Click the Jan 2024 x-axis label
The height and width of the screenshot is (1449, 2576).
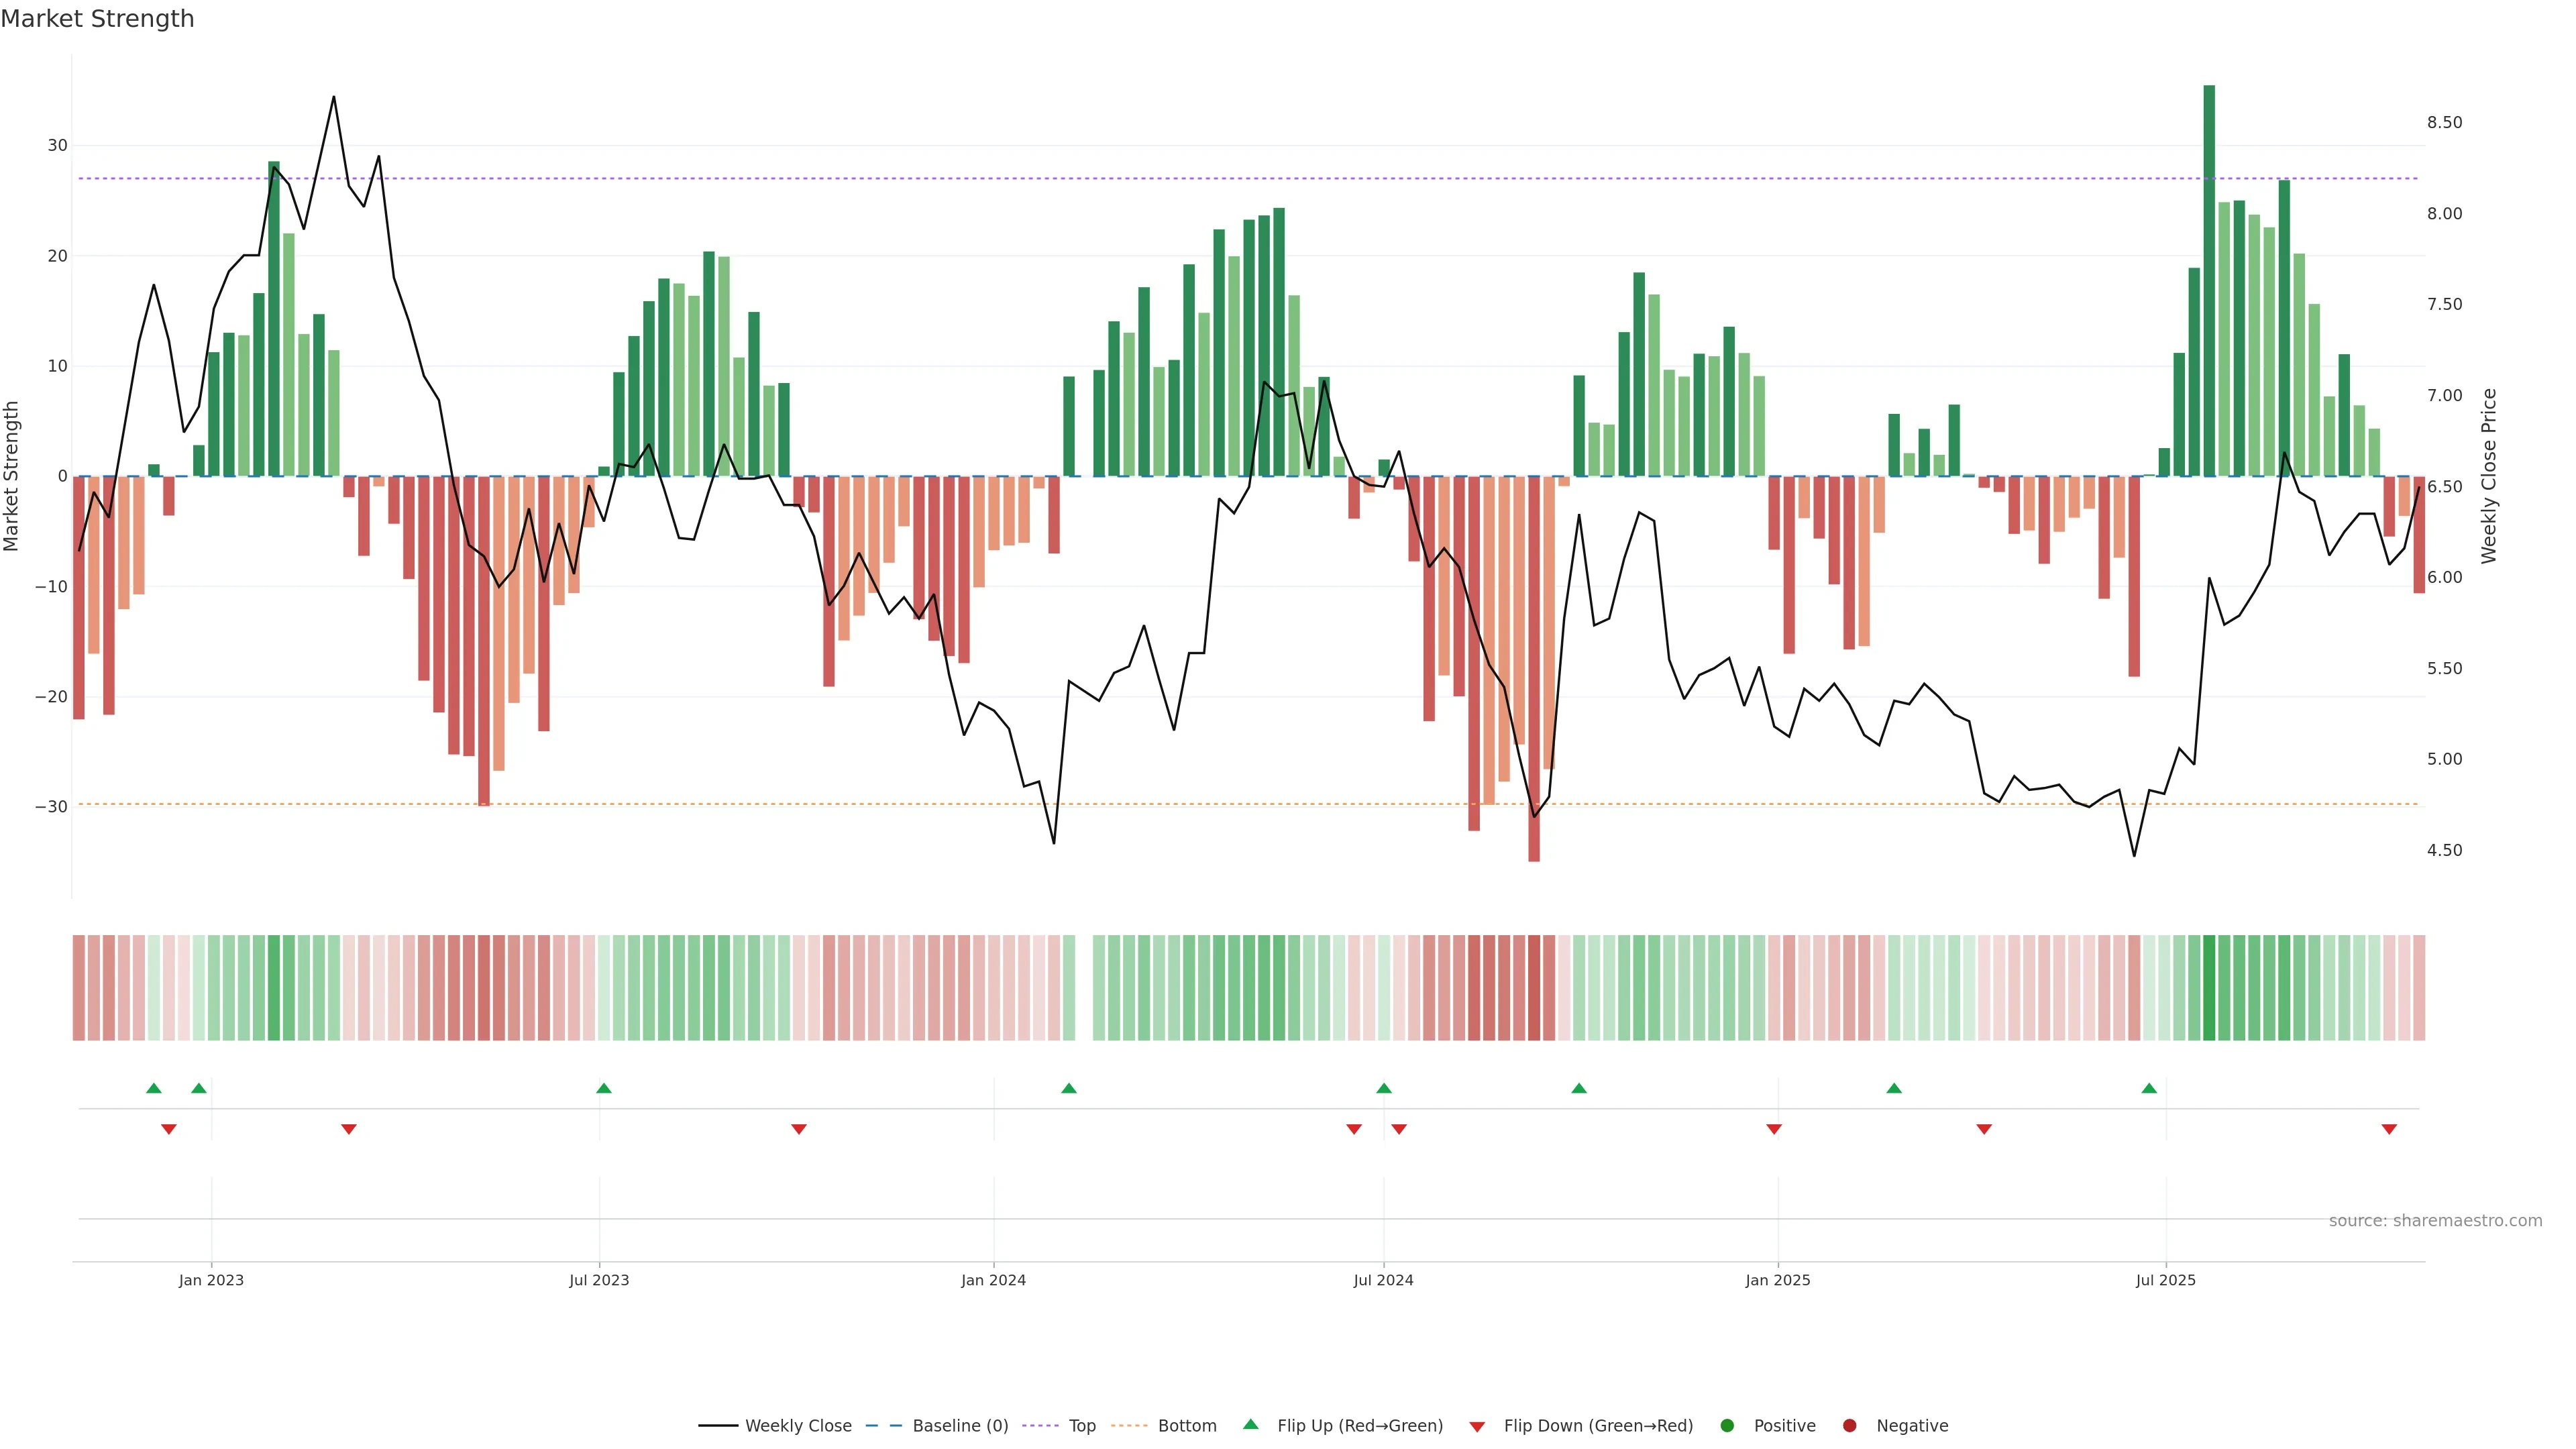(993, 1280)
